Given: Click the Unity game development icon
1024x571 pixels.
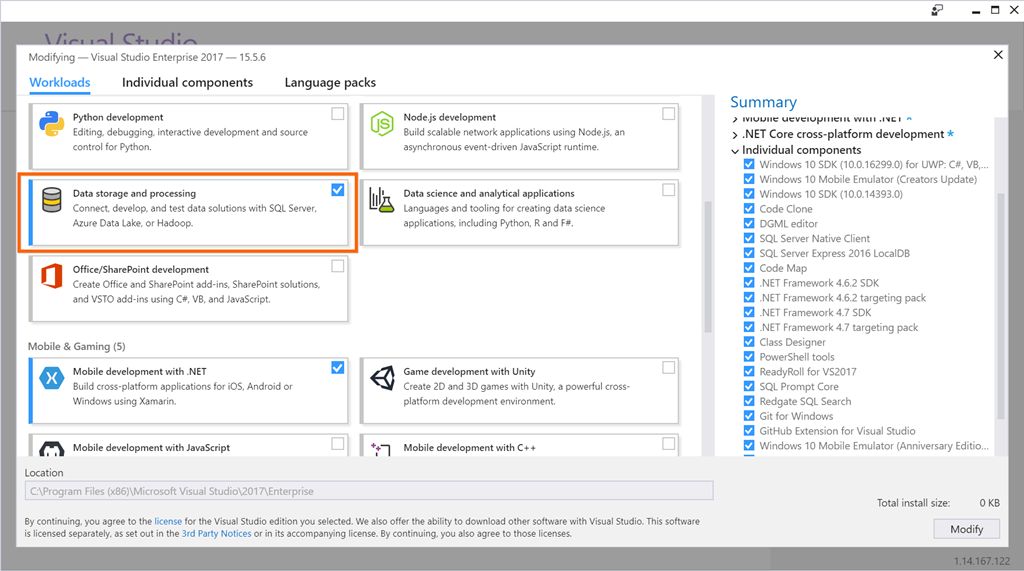Looking at the screenshot, I should (x=382, y=378).
